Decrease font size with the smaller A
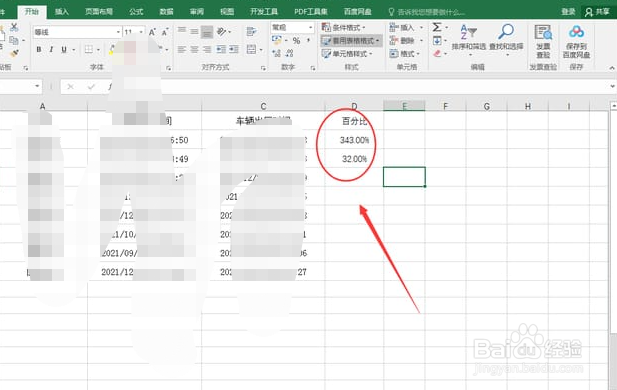 tap(165, 32)
